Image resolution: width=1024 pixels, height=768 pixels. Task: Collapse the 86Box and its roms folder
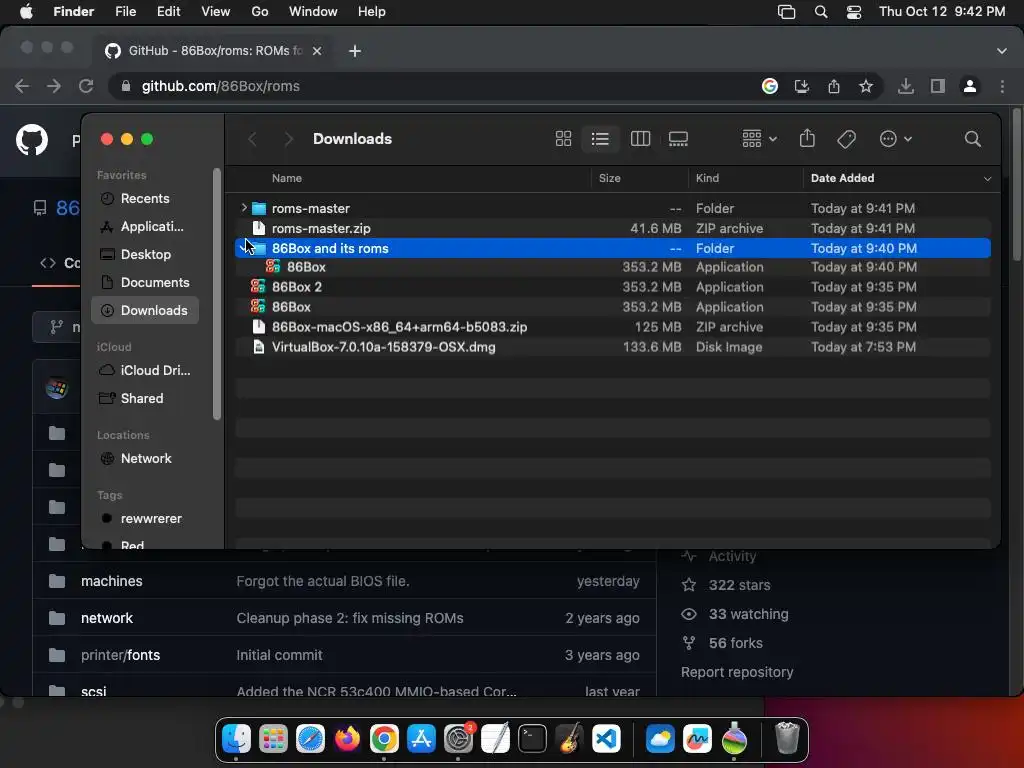pos(244,248)
